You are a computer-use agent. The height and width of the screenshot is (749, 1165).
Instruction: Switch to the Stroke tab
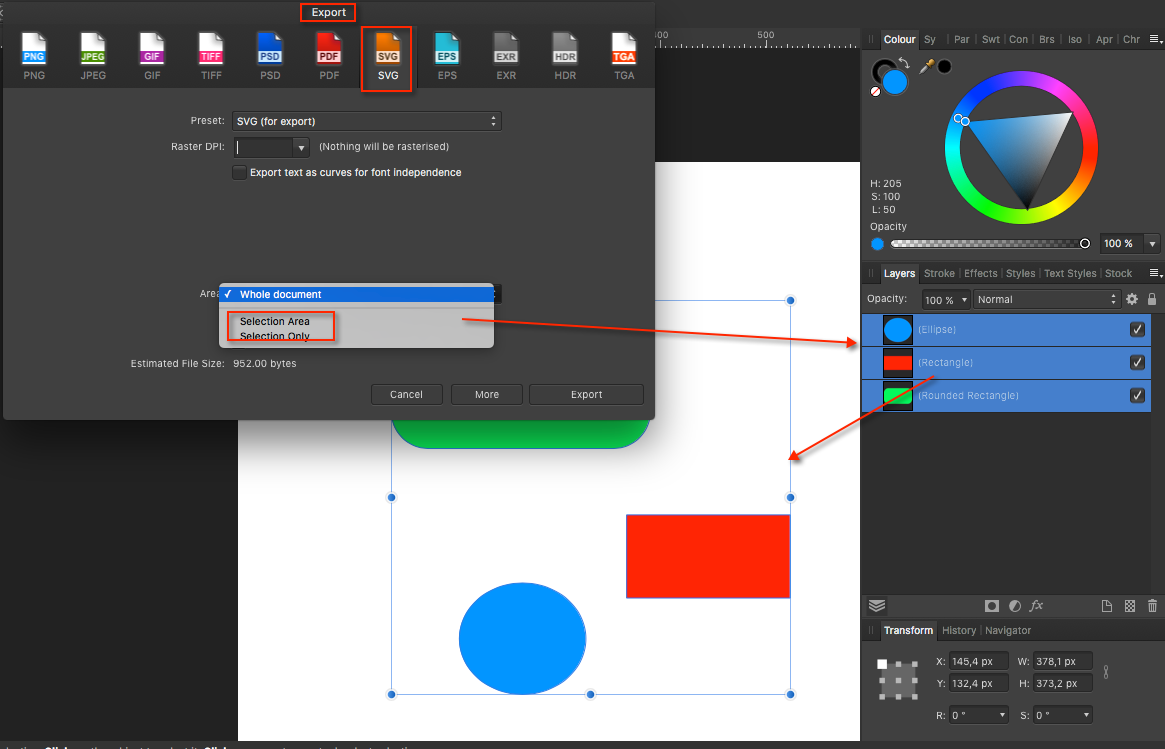[x=939, y=273]
